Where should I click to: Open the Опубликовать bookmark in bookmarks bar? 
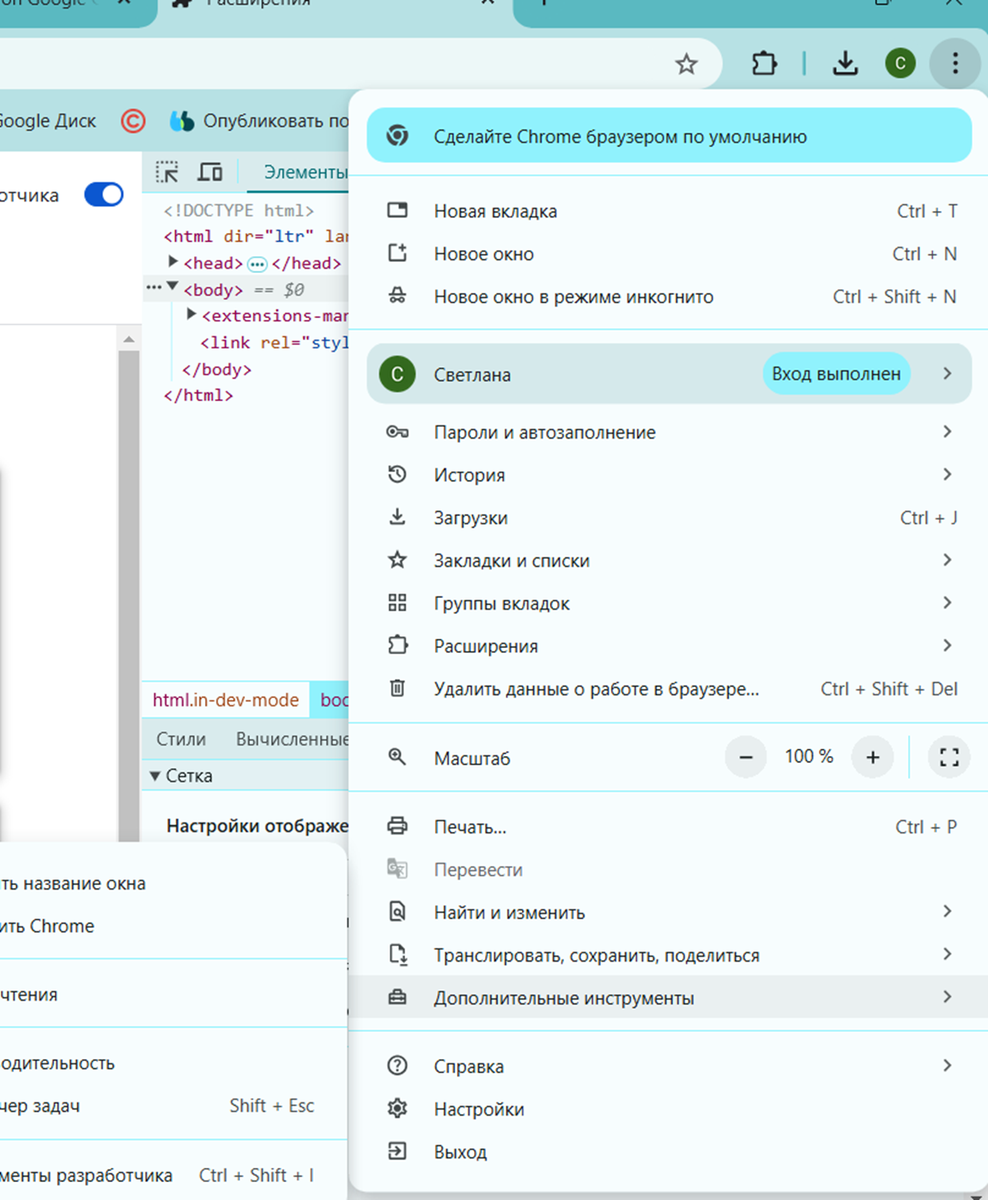[x=259, y=121]
